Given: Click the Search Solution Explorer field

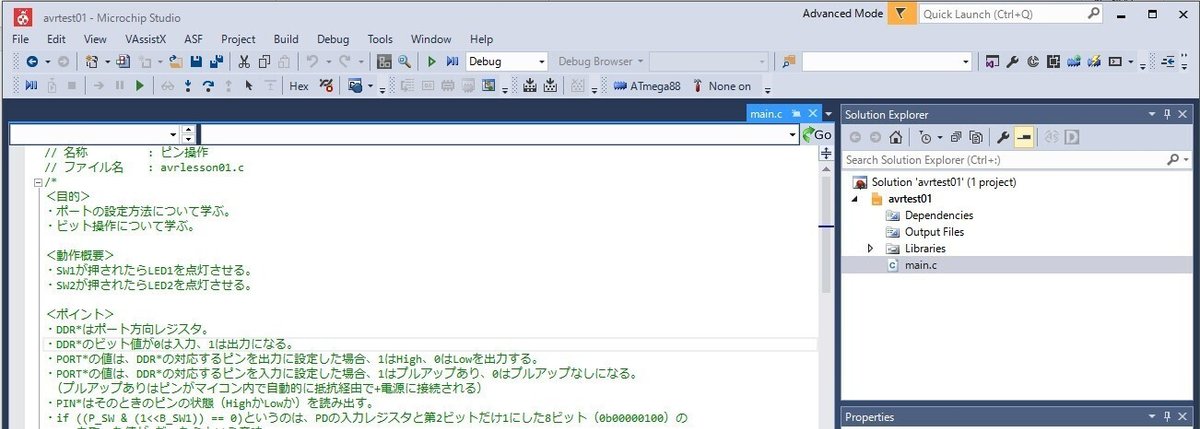Looking at the screenshot, I should 1017,160.
